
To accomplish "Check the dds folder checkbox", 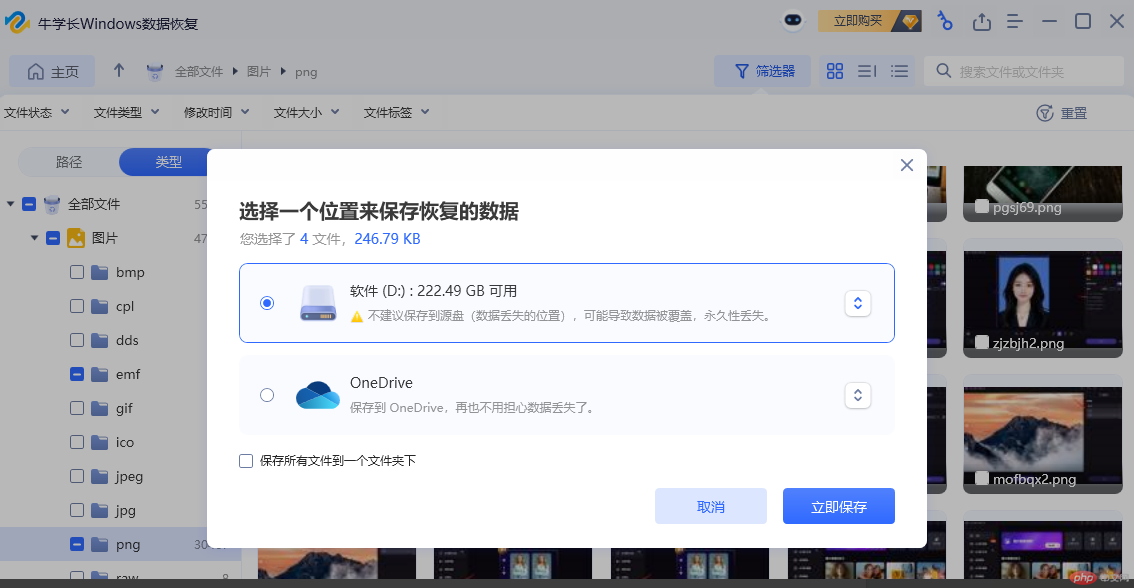I will click(x=77, y=340).
